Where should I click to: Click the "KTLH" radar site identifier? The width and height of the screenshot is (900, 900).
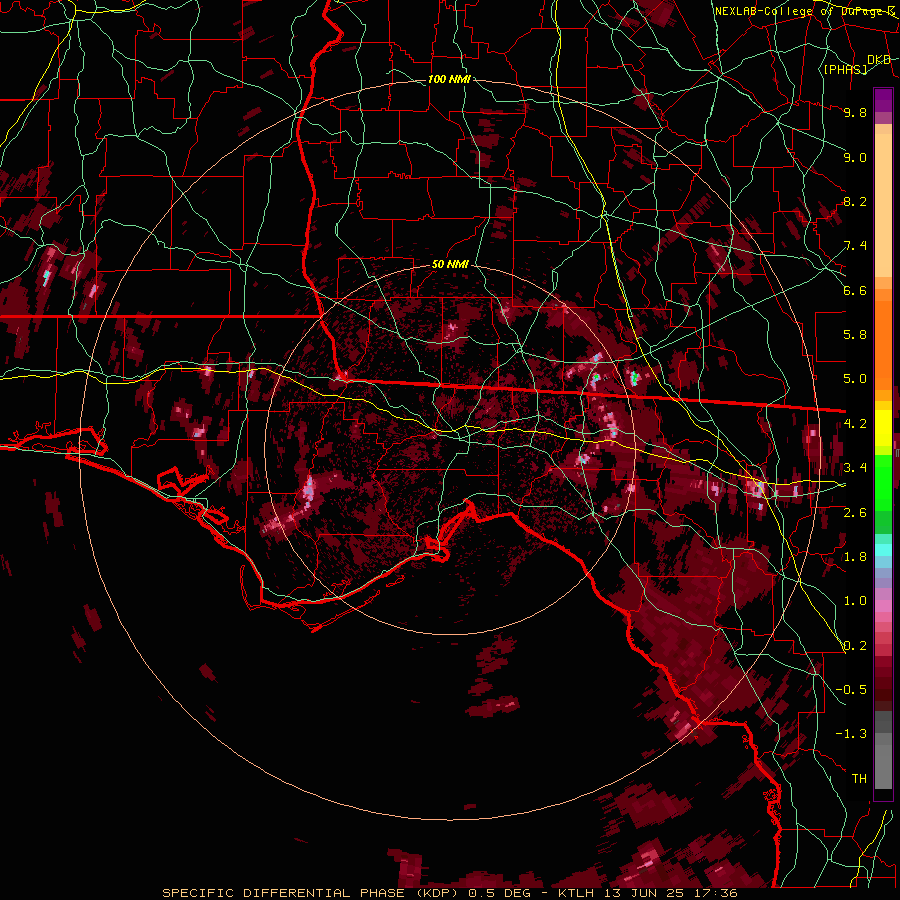point(577,893)
